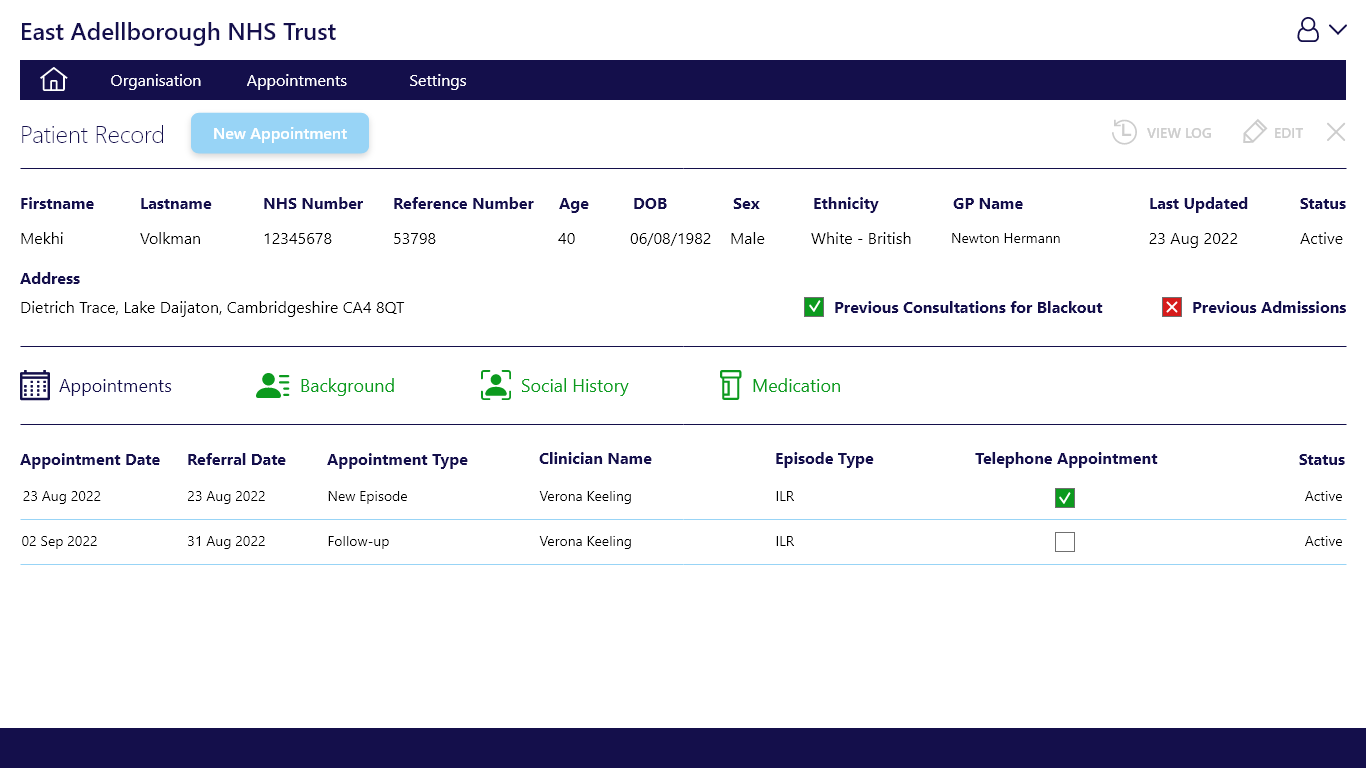Screen dimensions: 1366x768
Task: Toggle Previous Consultations for Blackout checkbox
Action: pos(814,307)
